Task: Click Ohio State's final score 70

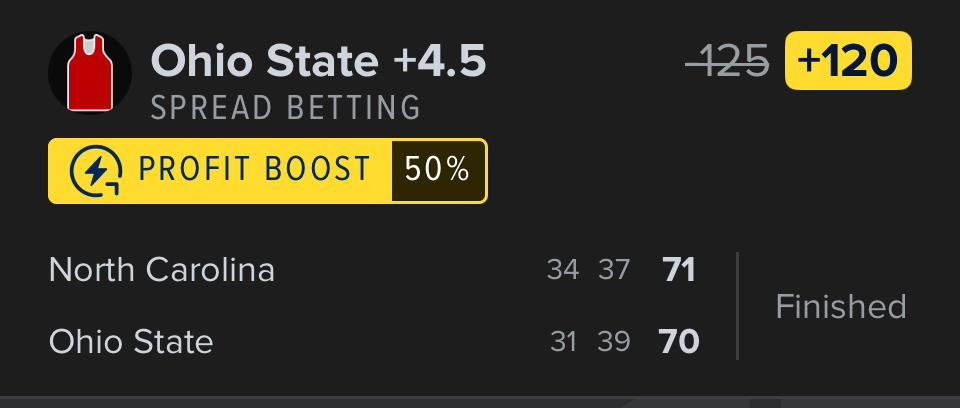Action: pyautogui.click(x=679, y=342)
